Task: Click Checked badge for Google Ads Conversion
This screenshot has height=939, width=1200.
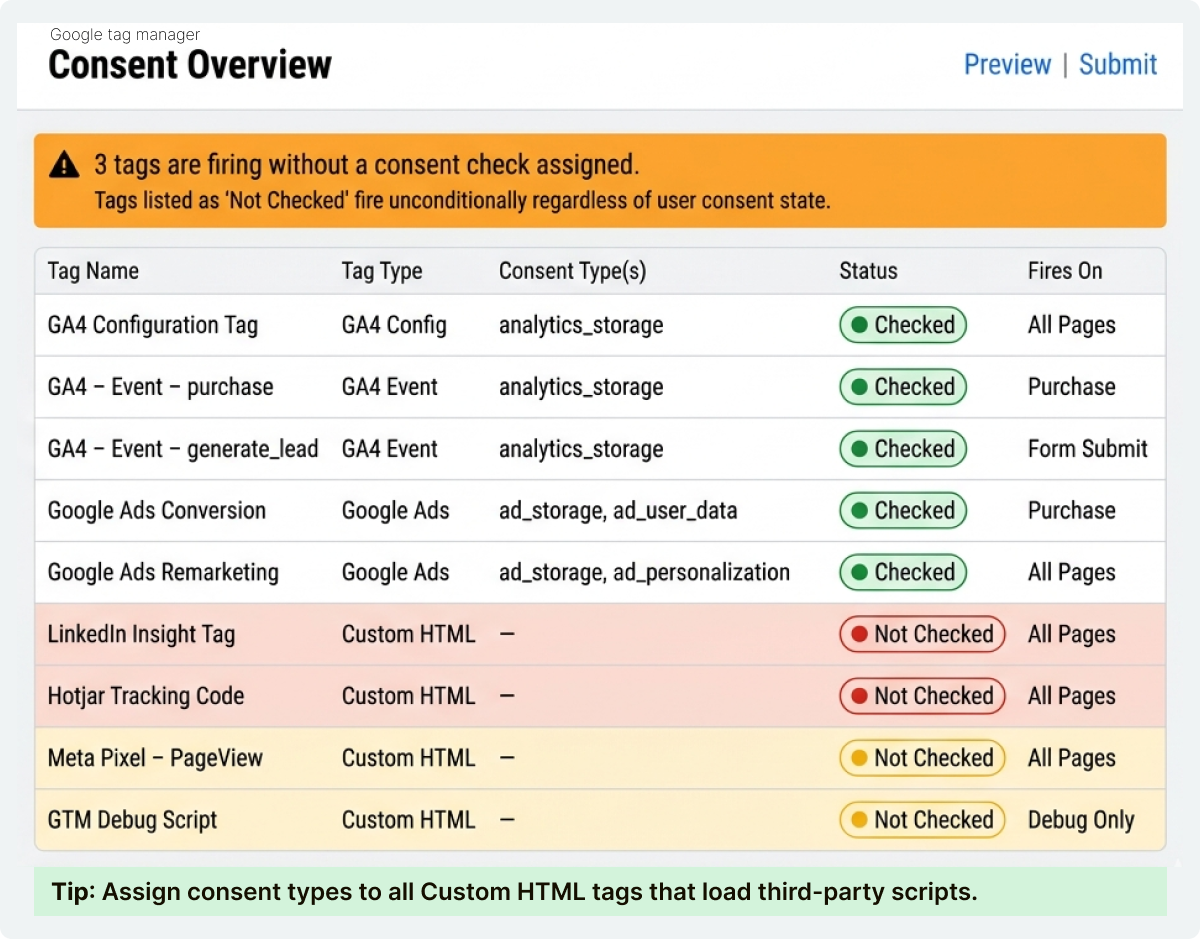Action: coord(903,511)
